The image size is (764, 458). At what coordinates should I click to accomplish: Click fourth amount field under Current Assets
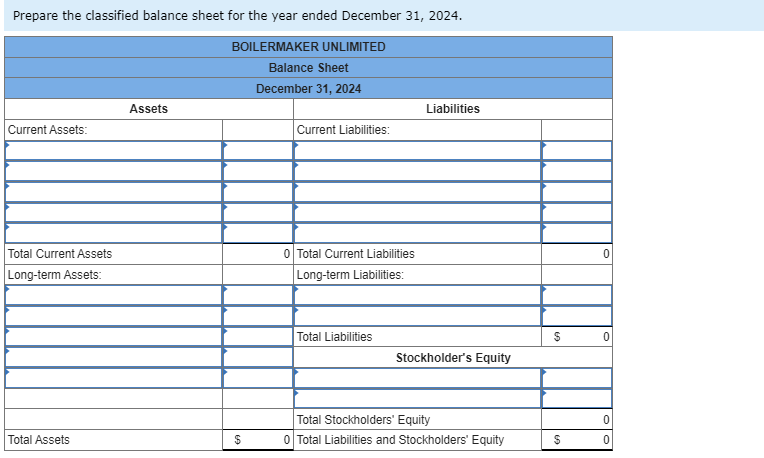(258, 212)
